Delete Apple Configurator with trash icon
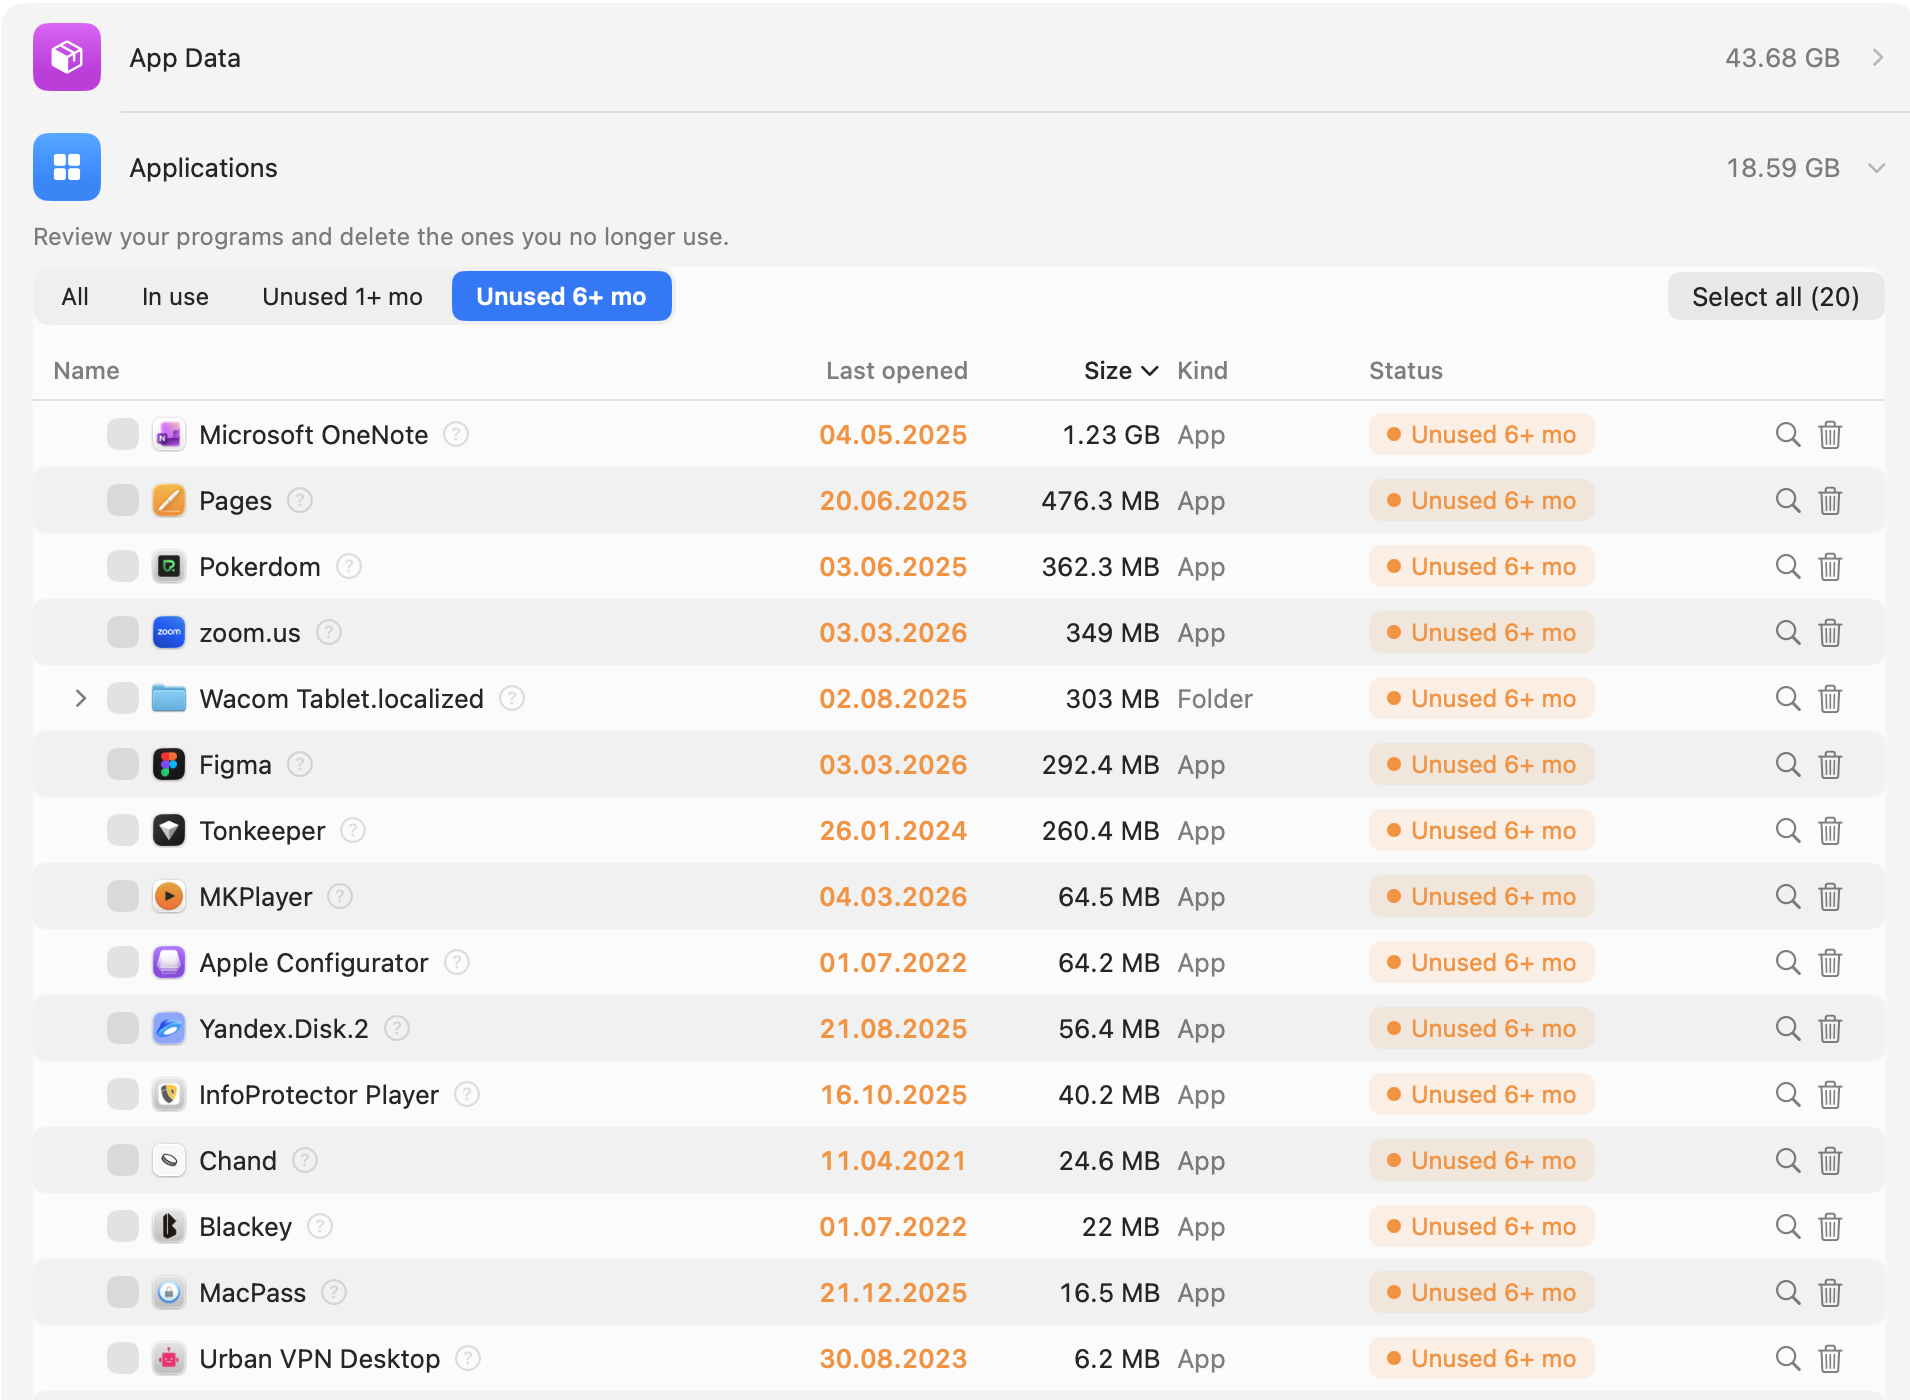The height and width of the screenshot is (1400, 1910). [x=1830, y=963]
